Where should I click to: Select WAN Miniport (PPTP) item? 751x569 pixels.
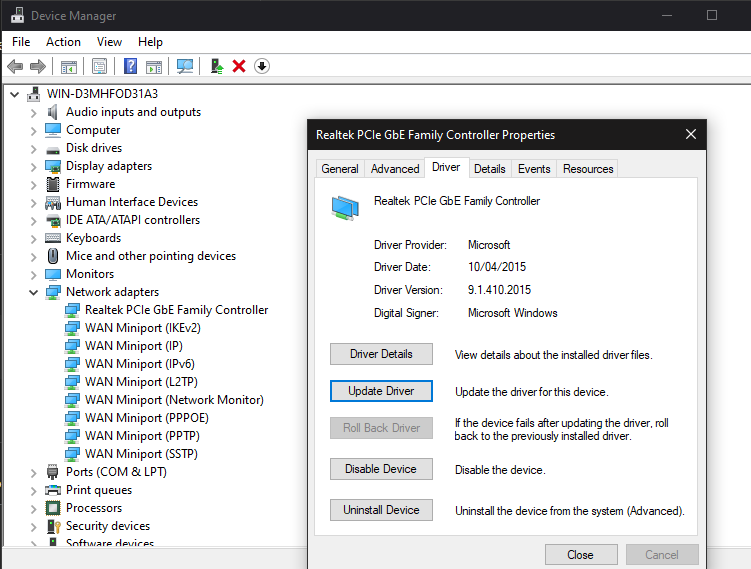pyautogui.click(x=142, y=436)
